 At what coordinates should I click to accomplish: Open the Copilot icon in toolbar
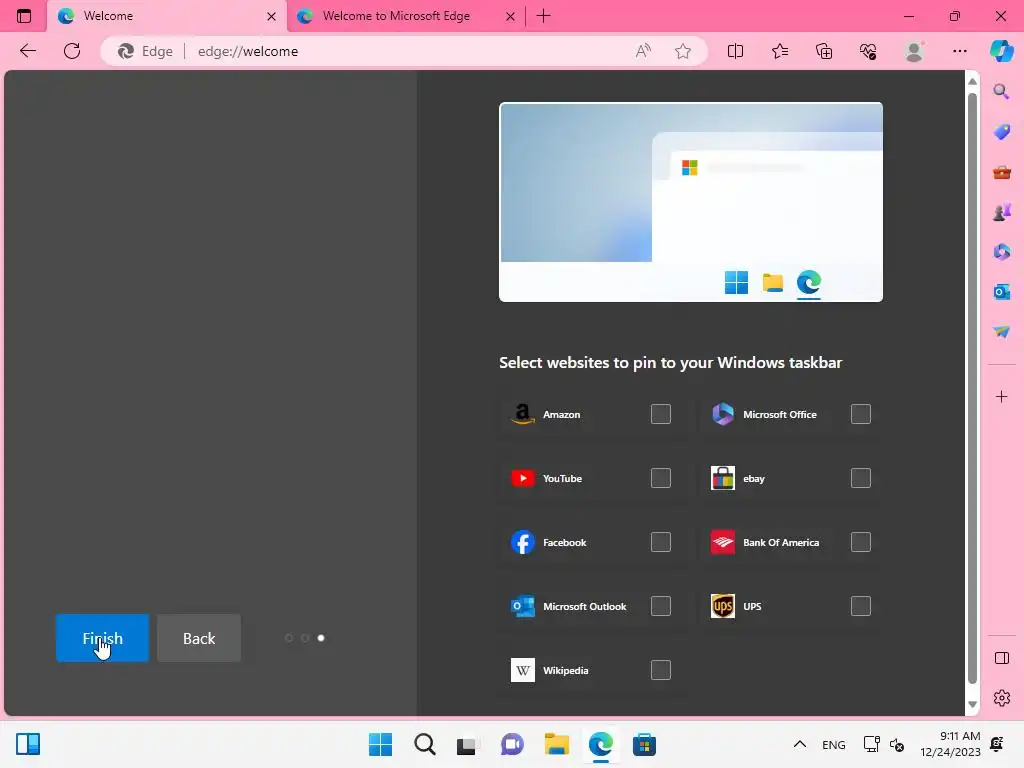coord(1002,51)
